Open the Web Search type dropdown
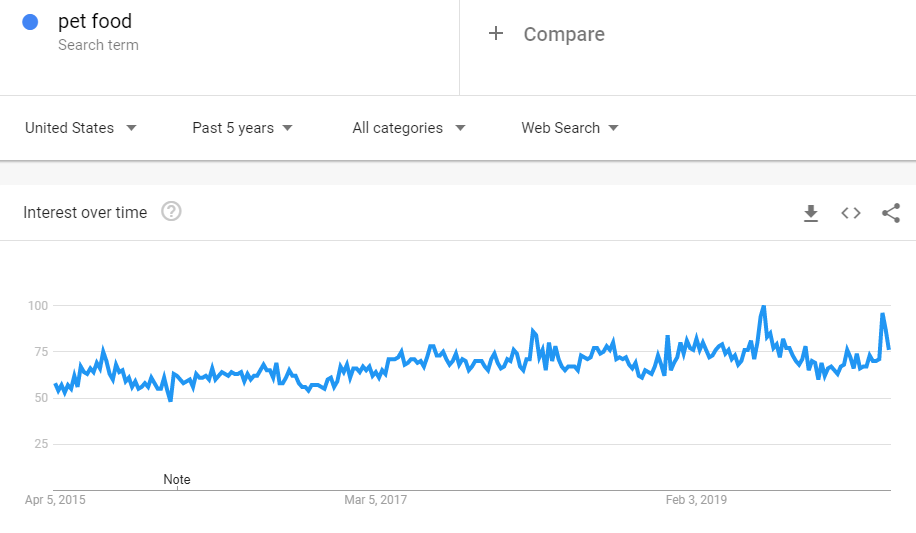The height and width of the screenshot is (533, 916). pyautogui.click(x=570, y=128)
